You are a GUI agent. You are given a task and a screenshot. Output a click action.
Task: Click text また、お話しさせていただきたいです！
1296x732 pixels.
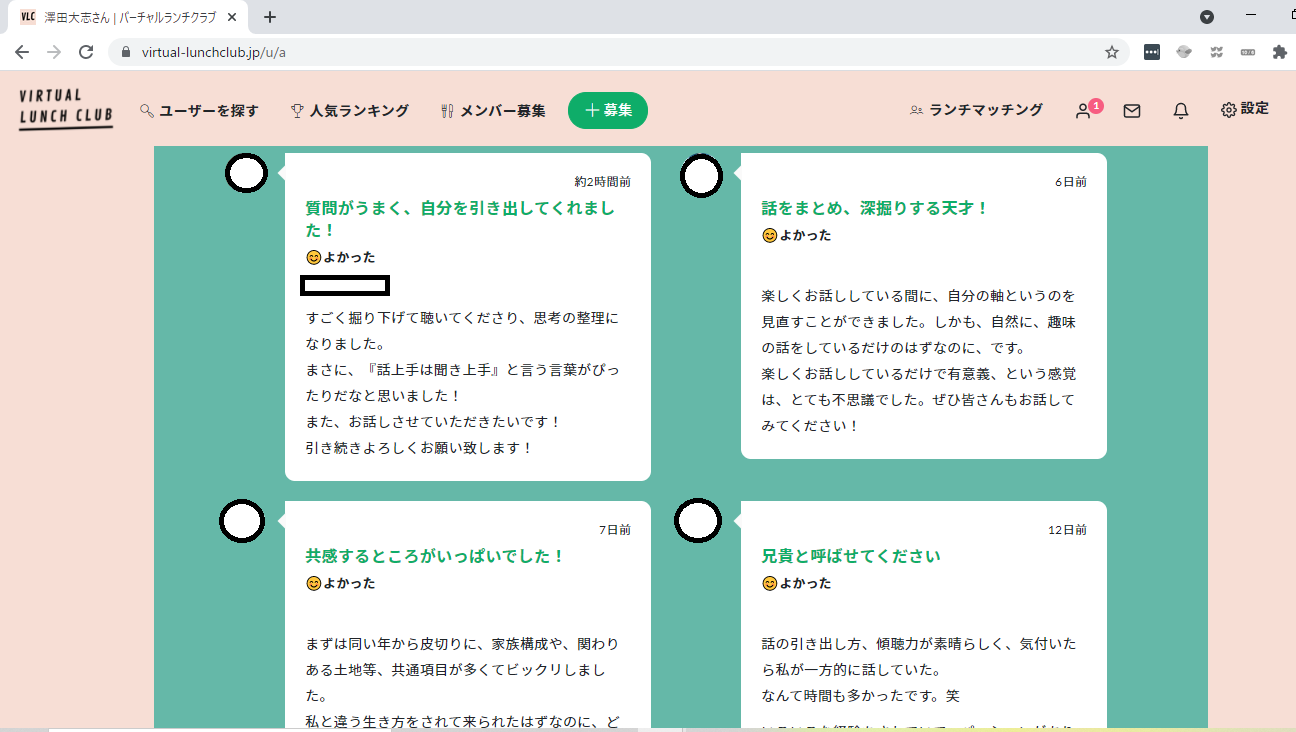pos(433,422)
